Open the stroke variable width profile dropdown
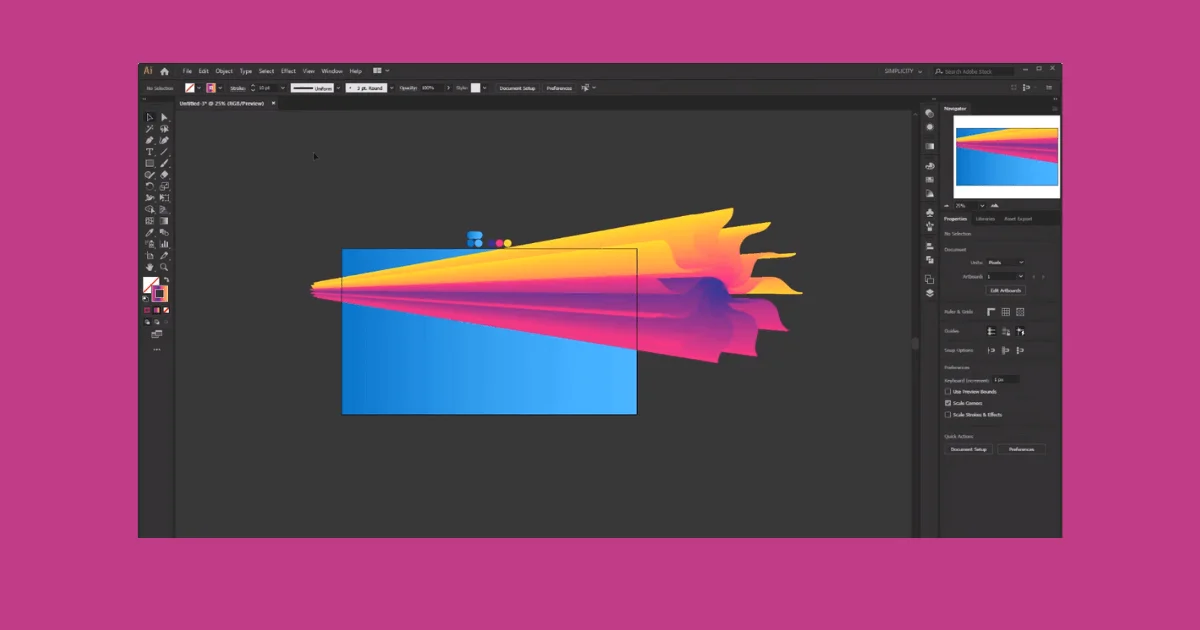Image resolution: width=1200 pixels, height=630 pixels. (x=338, y=88)
